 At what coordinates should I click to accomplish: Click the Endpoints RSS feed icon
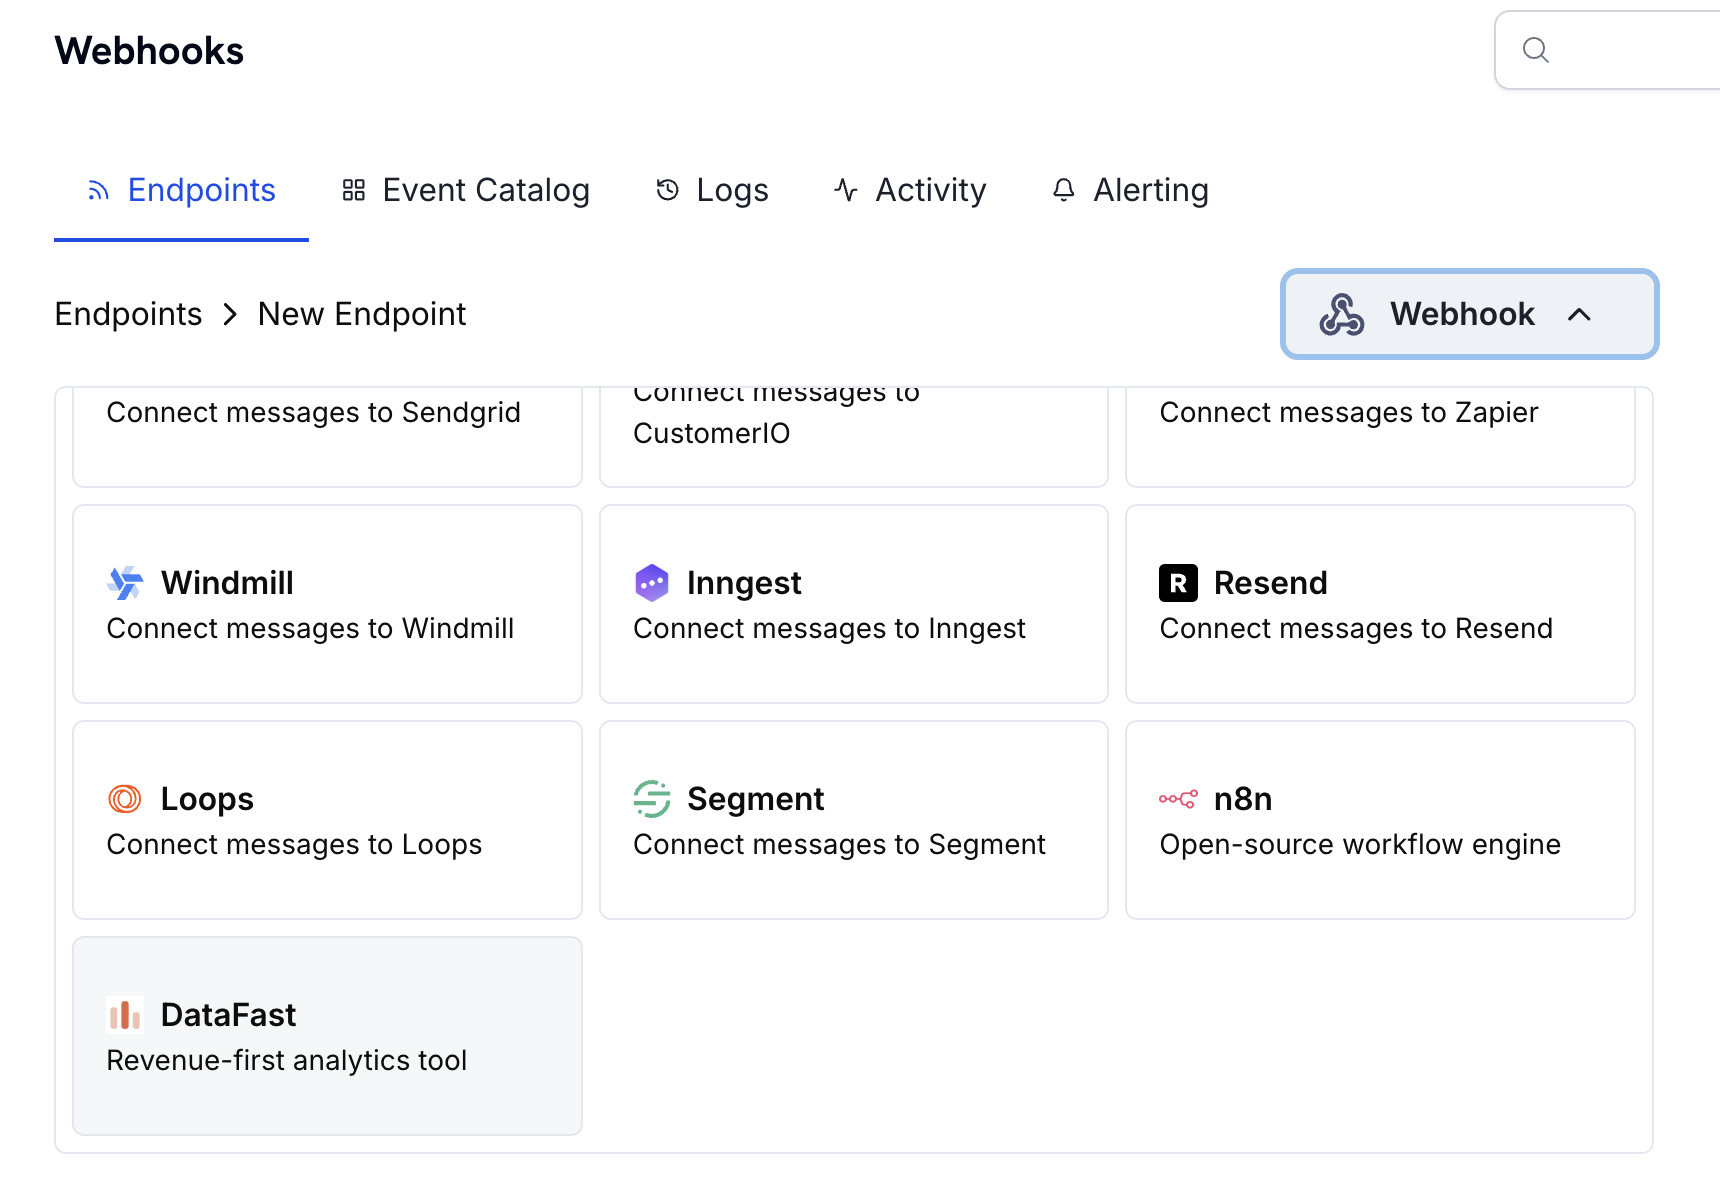coord(97,190)
